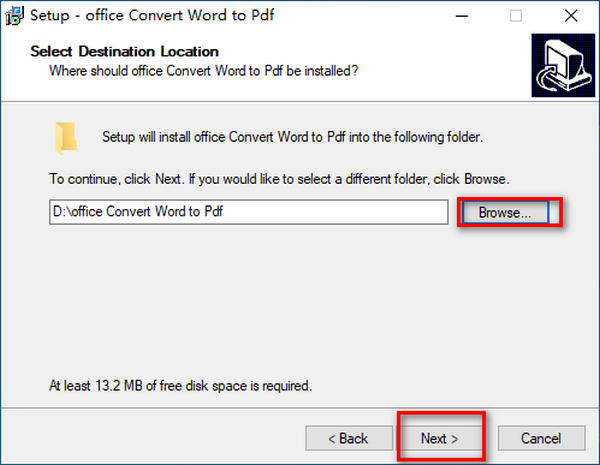Click the free disk space requirement text
Screen dimensions: 600x465
pos(180,384)
